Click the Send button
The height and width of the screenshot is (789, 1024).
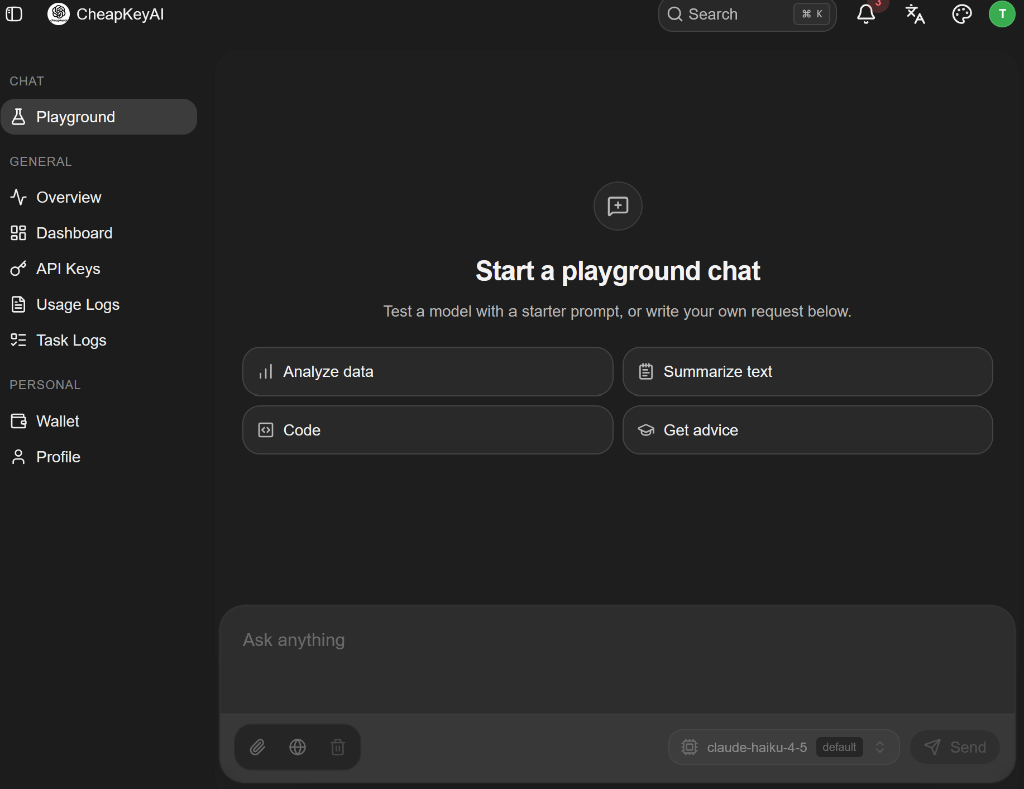955,747
